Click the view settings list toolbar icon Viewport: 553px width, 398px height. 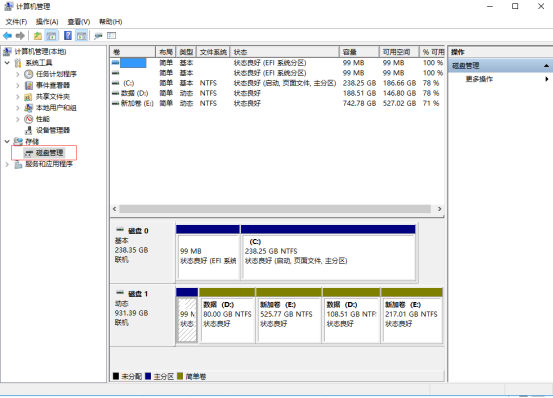point(111,36)
